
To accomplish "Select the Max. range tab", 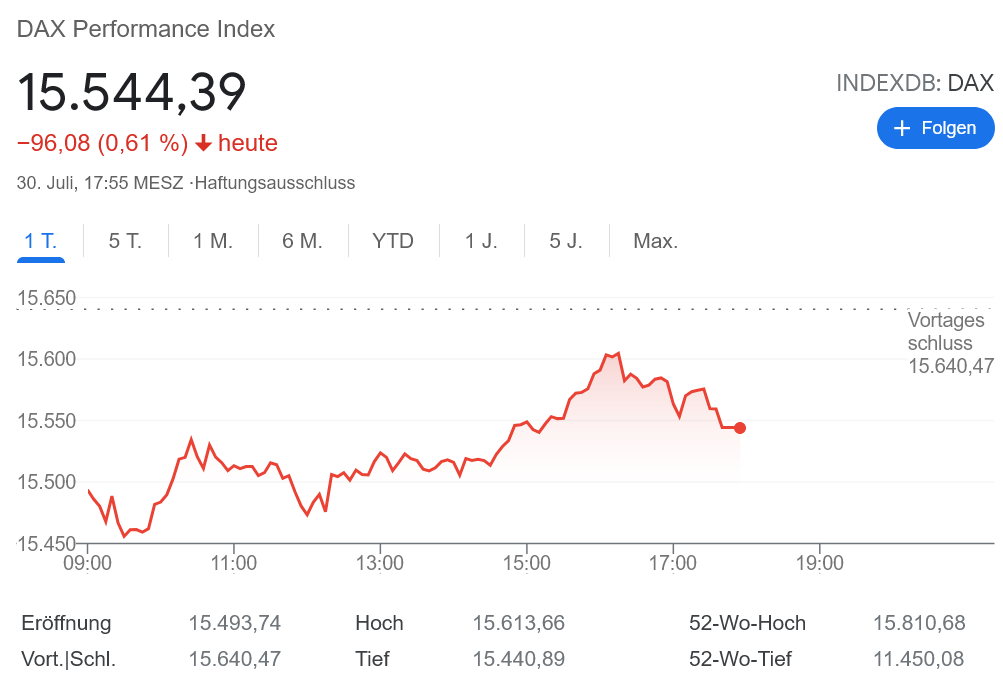I will tap(656, 241).
